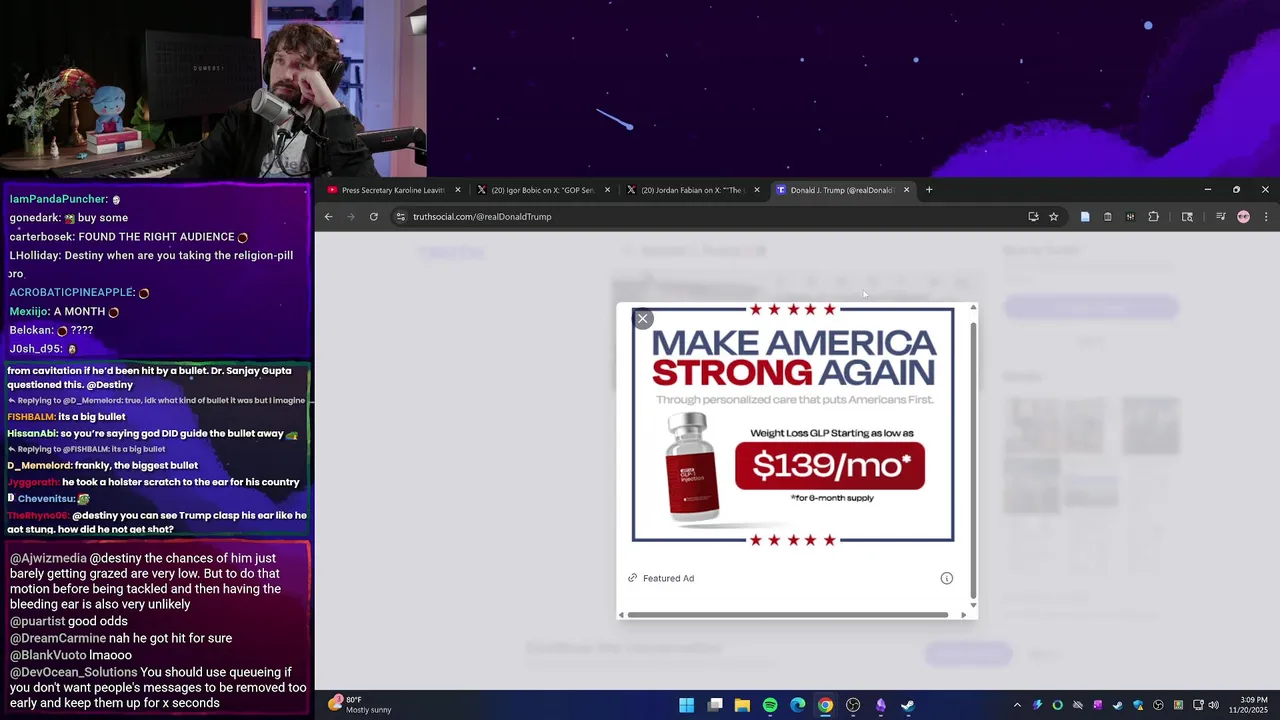This screenshot has width=1280, height=720.
Task: Click the OBS icon in system tray
Action: (x=1158, y=705)
